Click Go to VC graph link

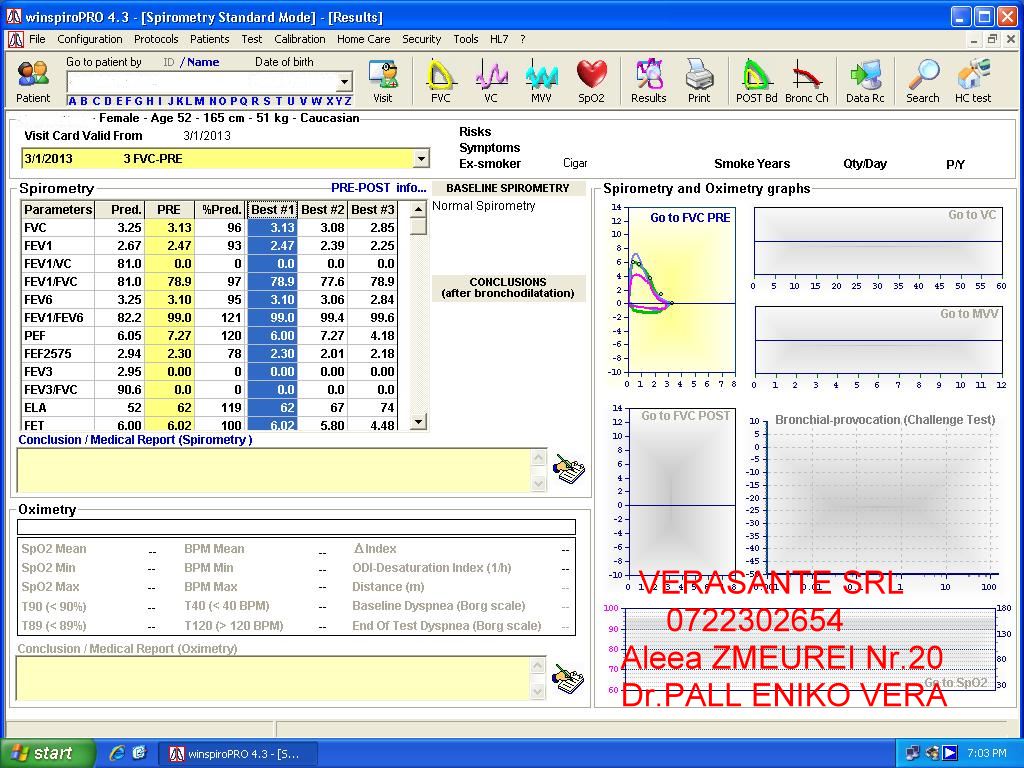[972, 215]
